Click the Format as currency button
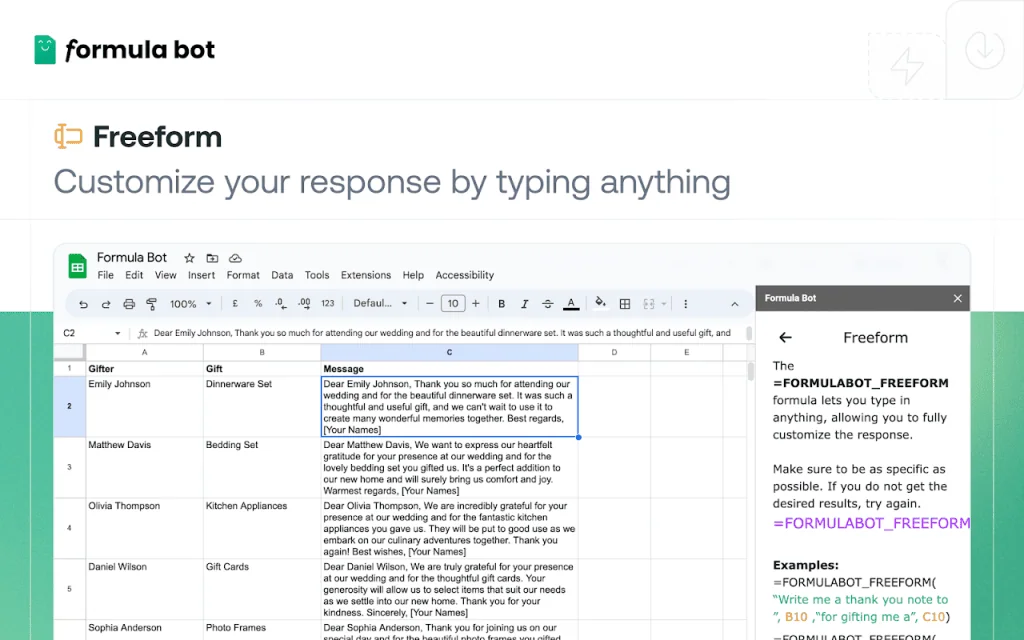 234,304
